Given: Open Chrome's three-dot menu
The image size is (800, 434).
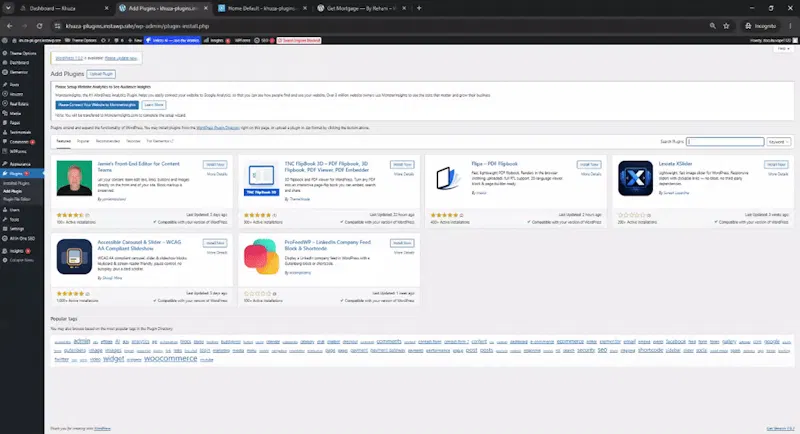Looking at the screenshot, I should (790, 26).
